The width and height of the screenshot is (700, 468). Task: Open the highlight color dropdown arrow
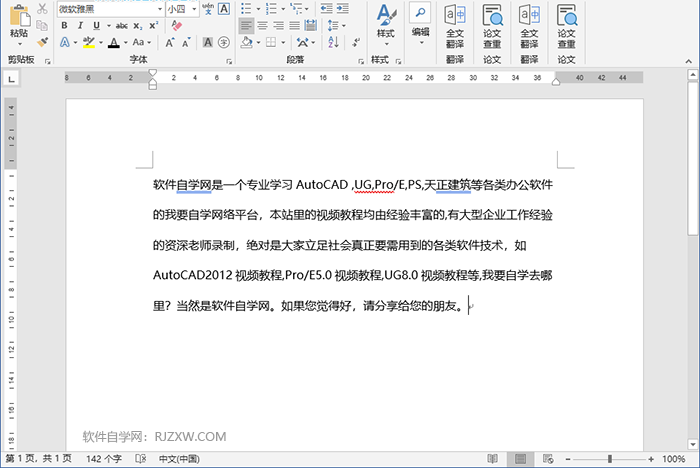(101, 42)
